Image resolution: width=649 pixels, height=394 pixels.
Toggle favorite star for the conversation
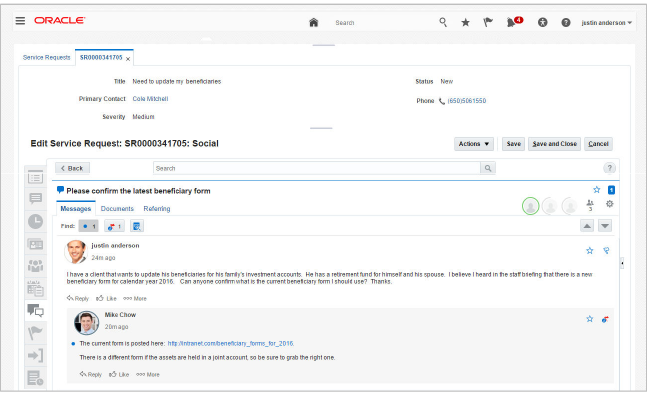(596, 190)
